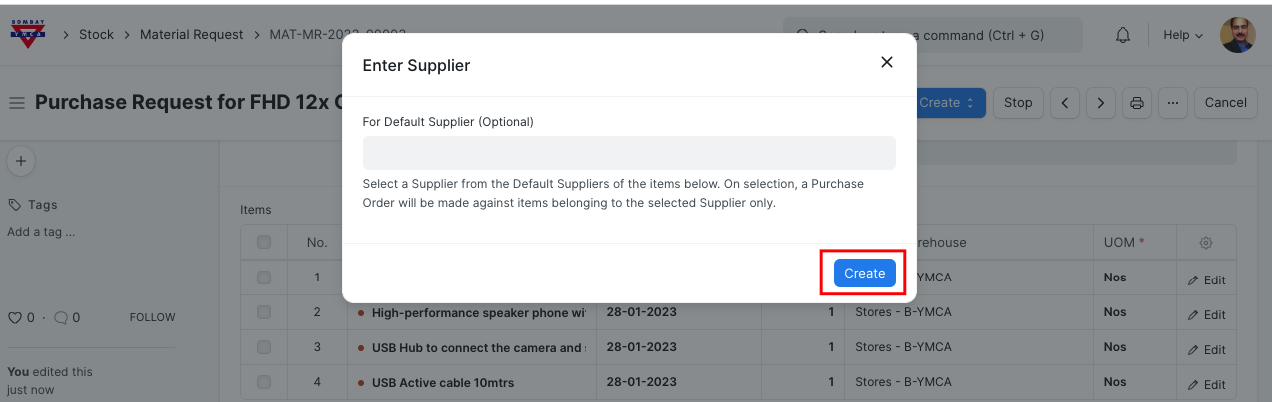The image size is (1272, 402).
Task: Click the Bombay YMCA logo
Action: coord(28,34)
